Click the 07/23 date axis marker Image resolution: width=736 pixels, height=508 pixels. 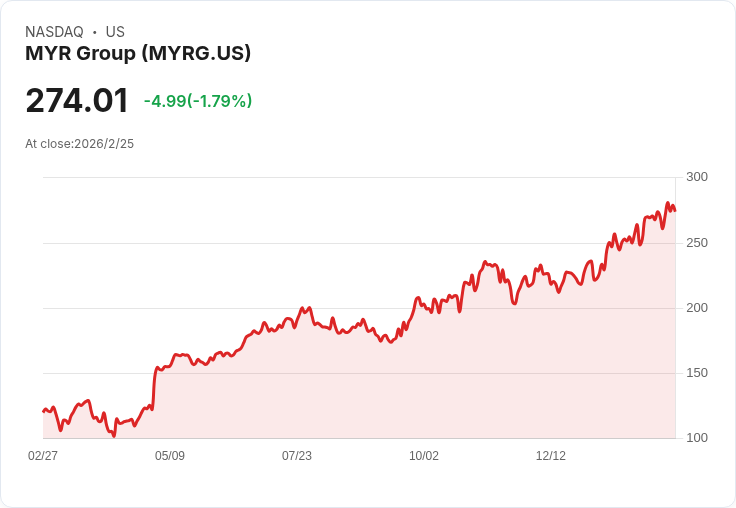pyautogui.click(x=297, y=456)
